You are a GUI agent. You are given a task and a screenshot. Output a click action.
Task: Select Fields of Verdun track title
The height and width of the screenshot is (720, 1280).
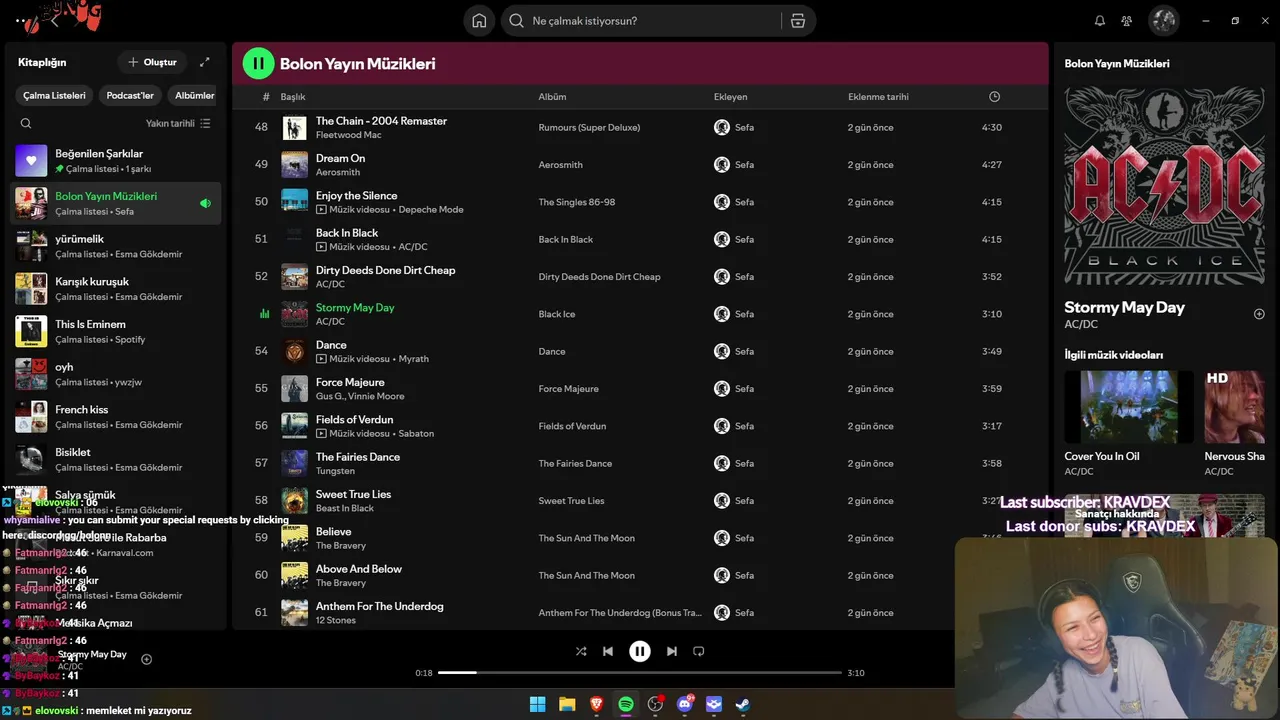(x=354, y=420)
